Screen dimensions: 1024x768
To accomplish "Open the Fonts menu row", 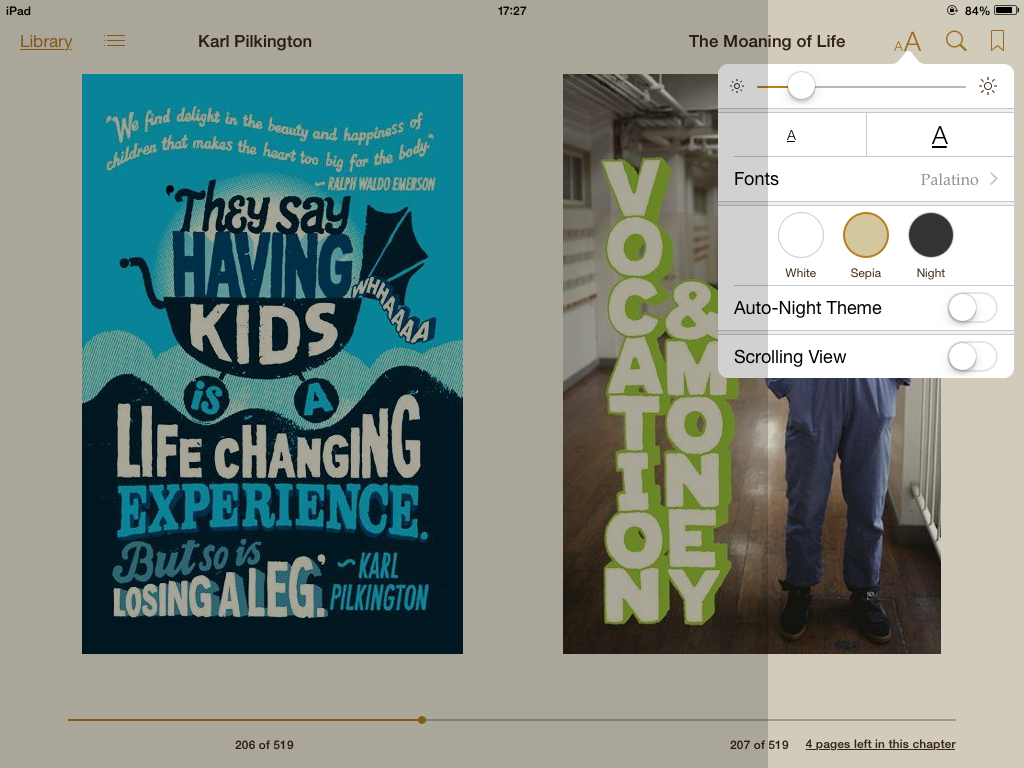I will point(866,179).
